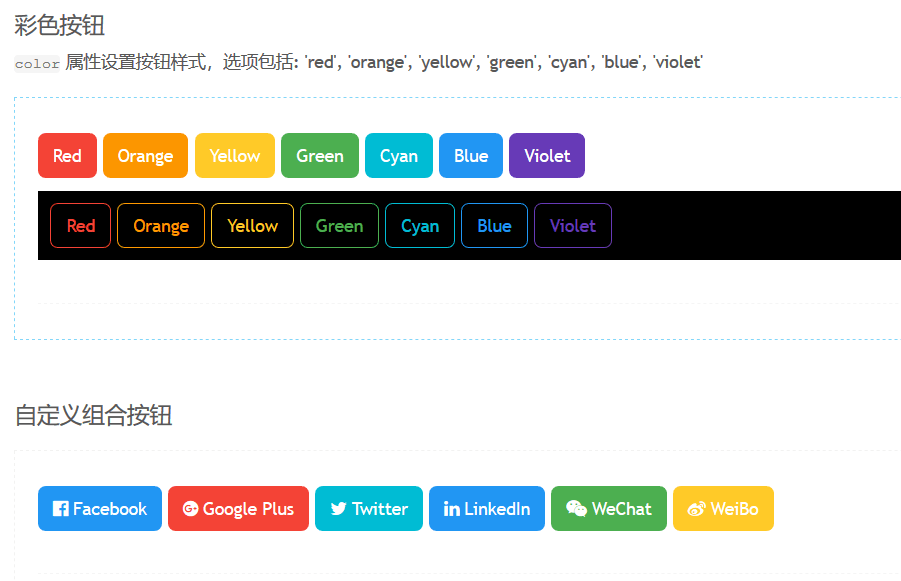Screen dimensions: 901x581
Task: Click the solid Violet button
Action: [x=547, y=156]
